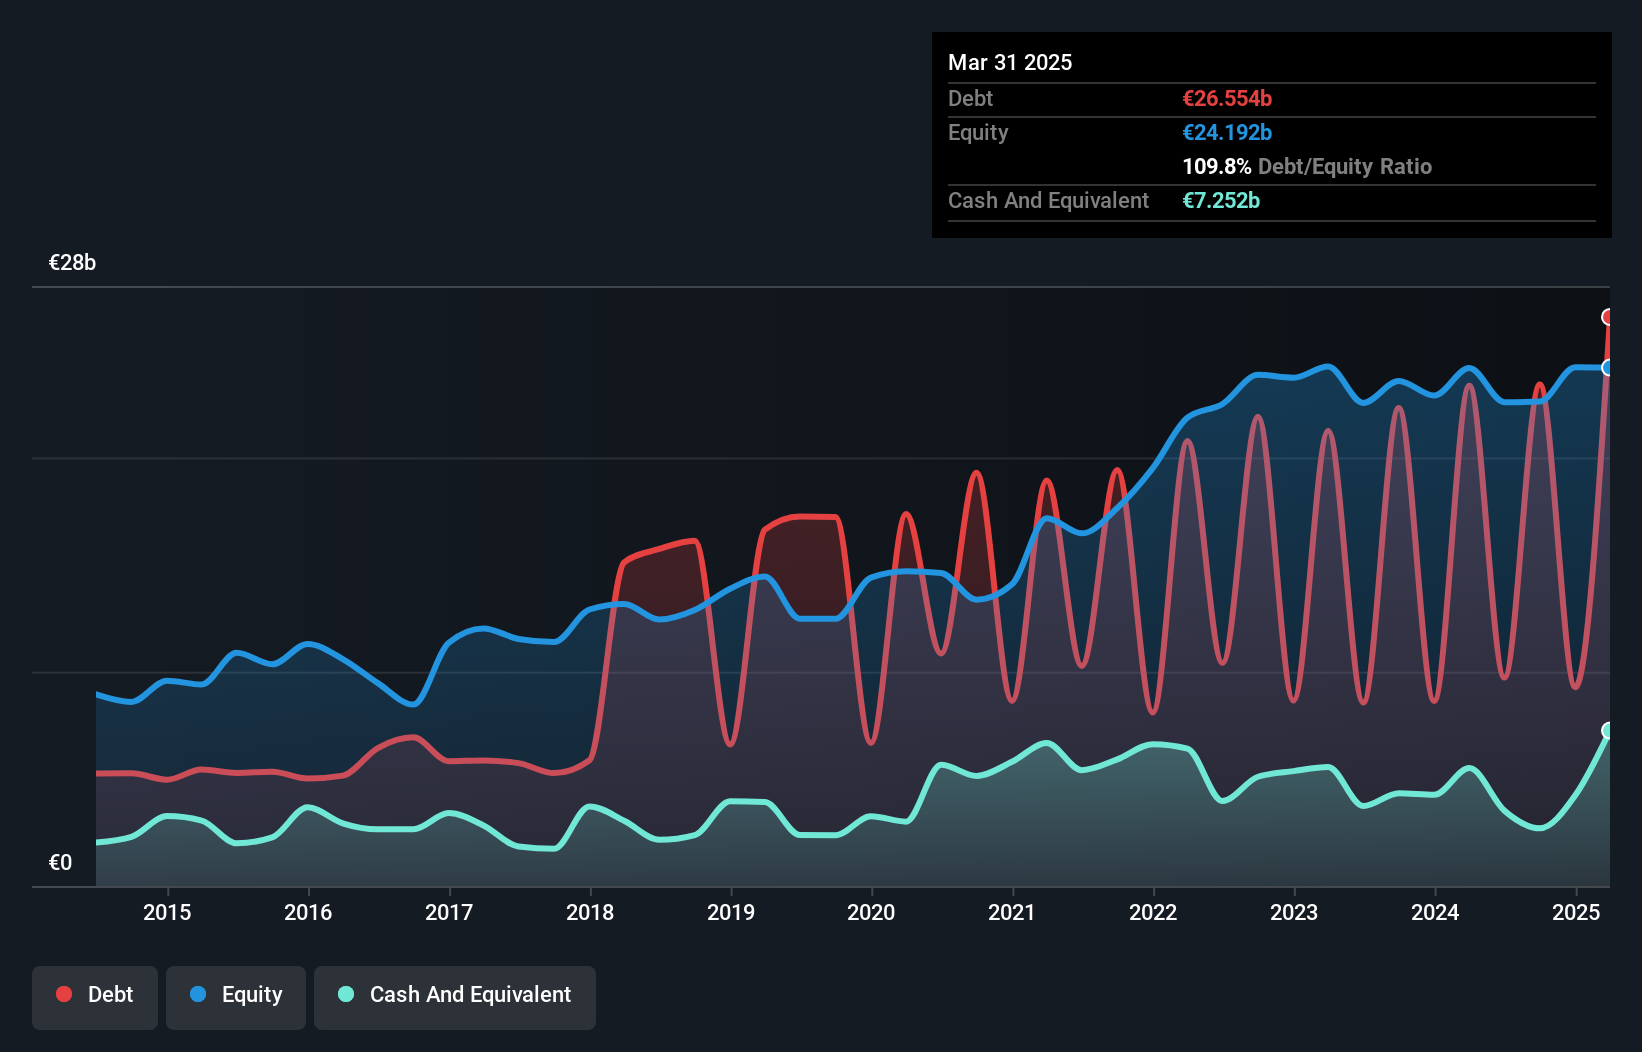Click the €7.252b cash value

[1221, 201]
